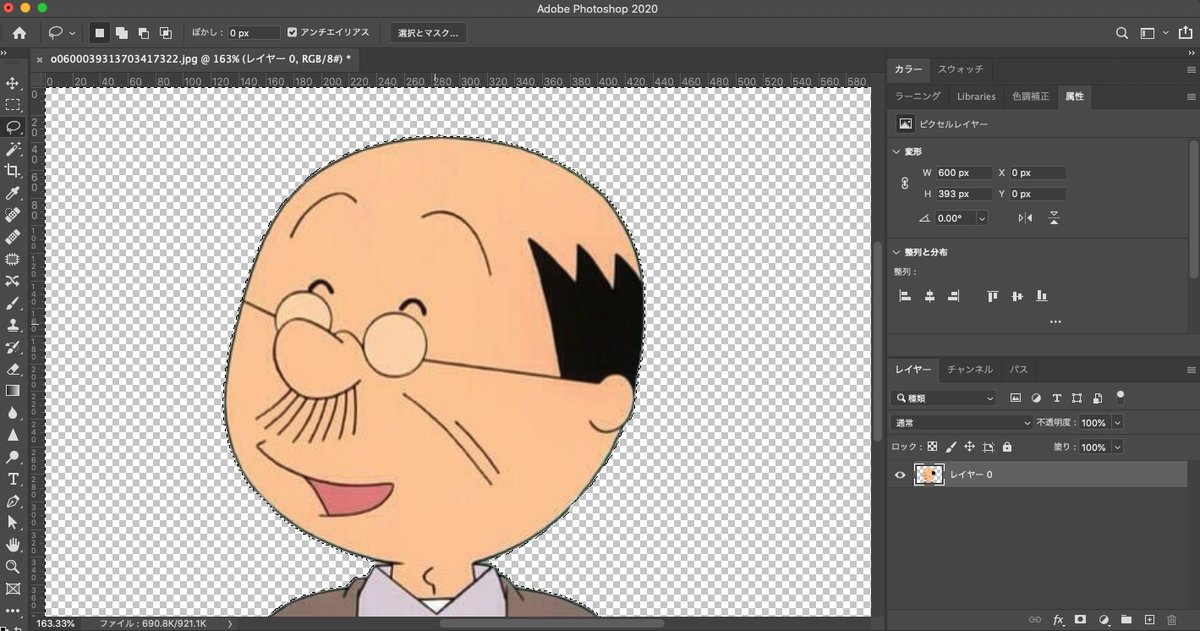The image size is (1200, 631).
Task: Open the 塗り fill dropdown arrow
Action: pos(1117,447)
